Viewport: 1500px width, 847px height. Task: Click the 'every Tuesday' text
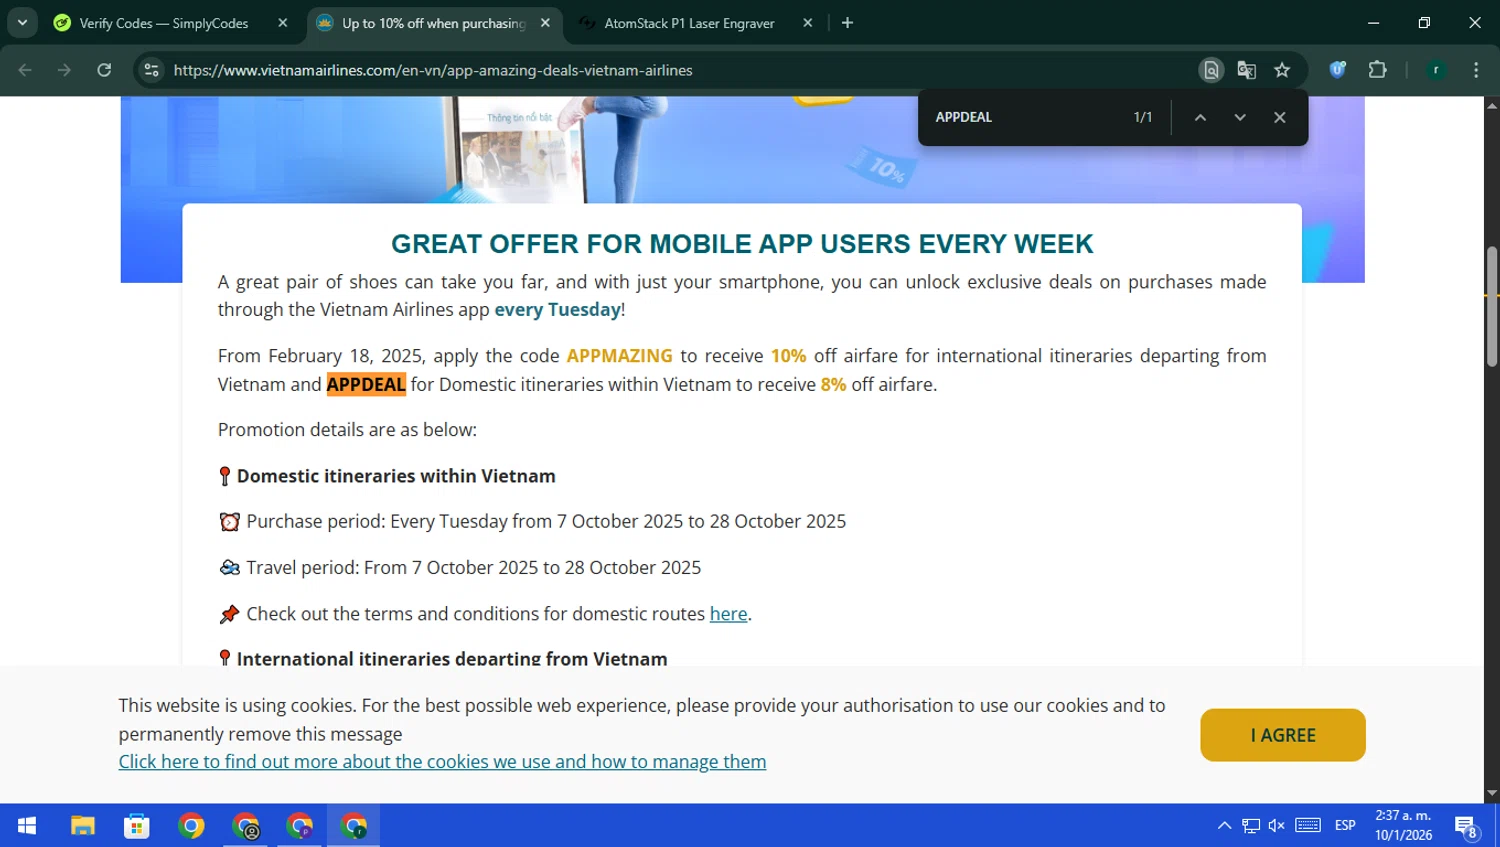tap(557, 310)
